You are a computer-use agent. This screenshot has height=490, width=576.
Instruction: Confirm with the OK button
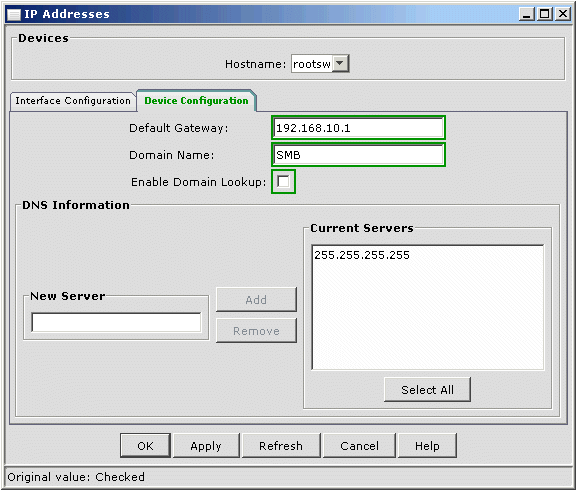145,446
